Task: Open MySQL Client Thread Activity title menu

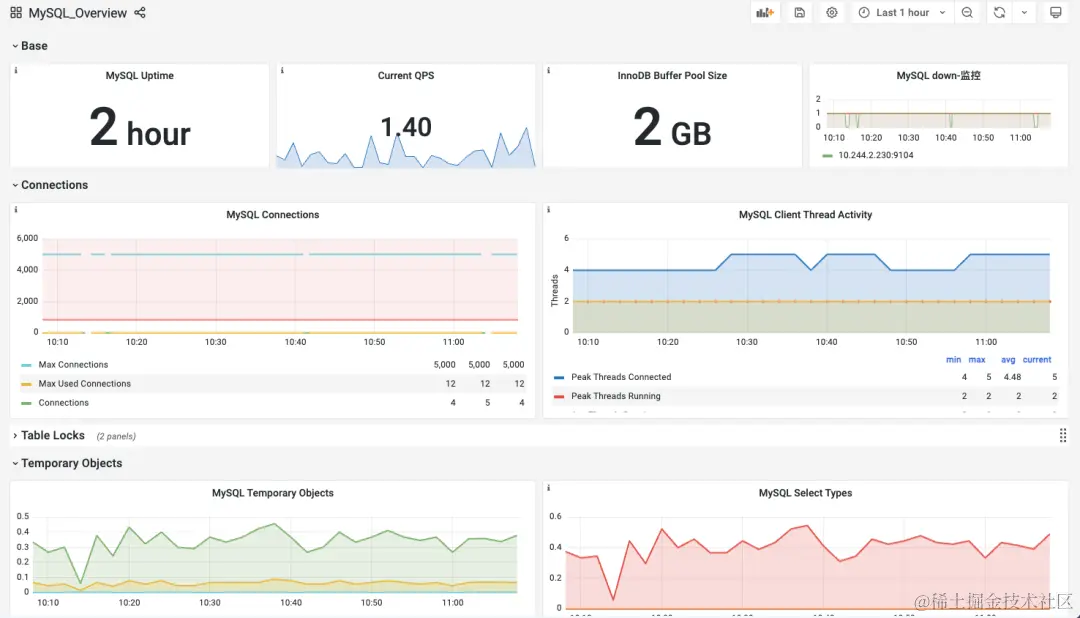Action: coord(805,215)
